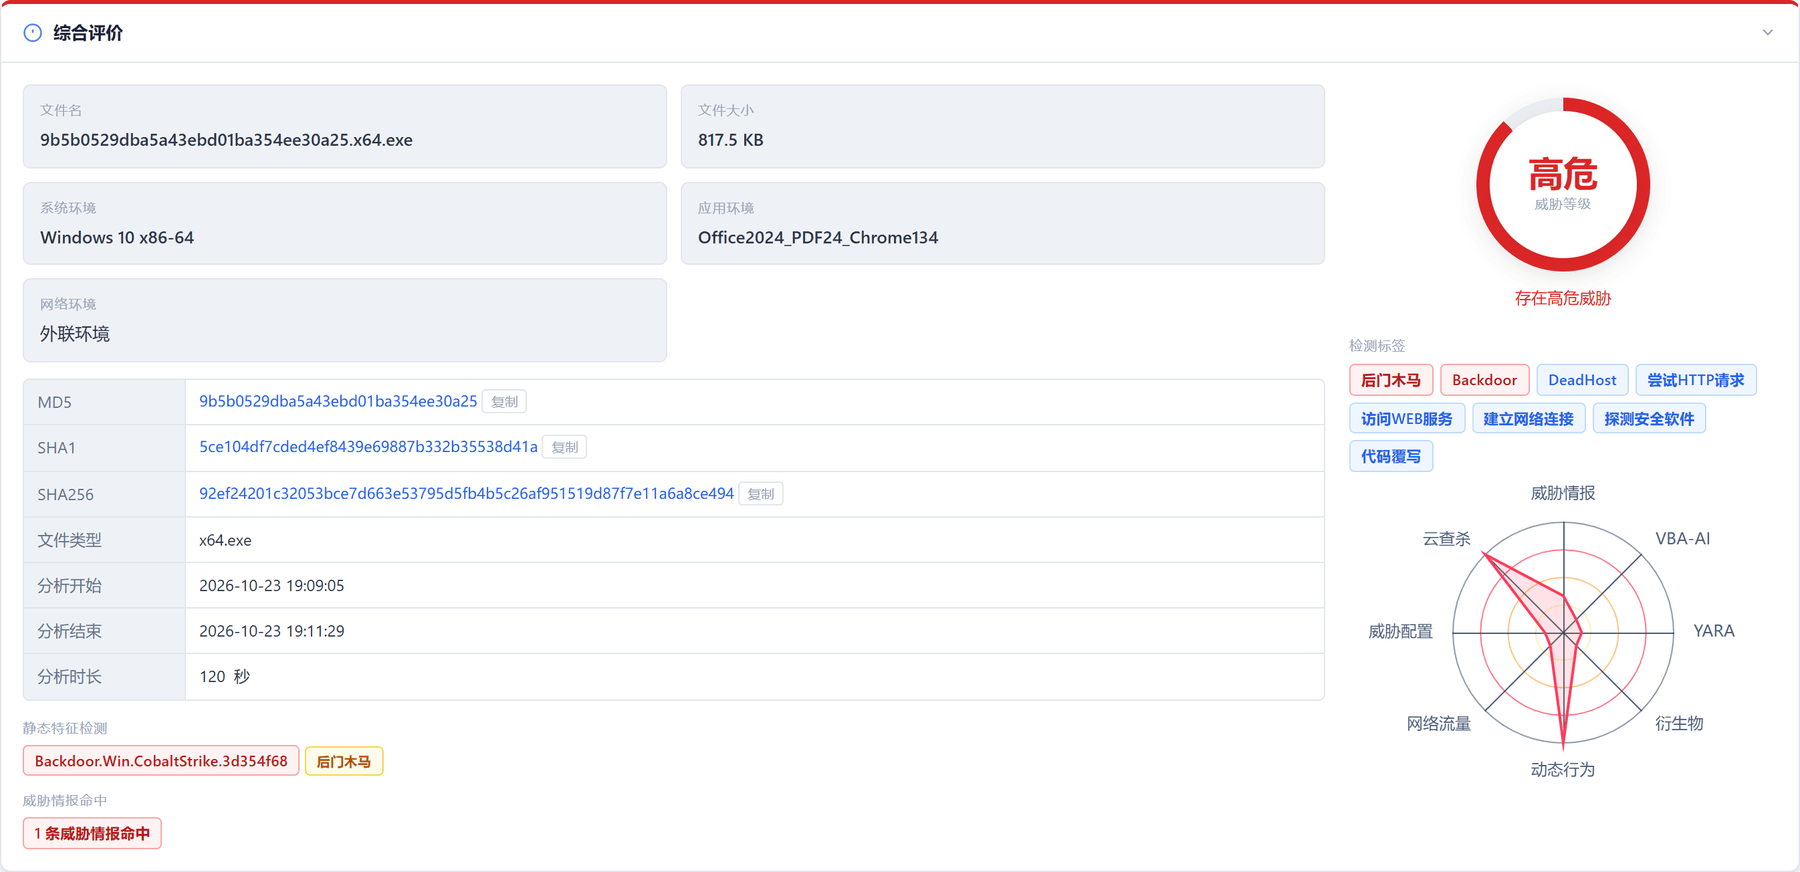
Task: Select the DeadHost detection tag
Action: 1582,380
